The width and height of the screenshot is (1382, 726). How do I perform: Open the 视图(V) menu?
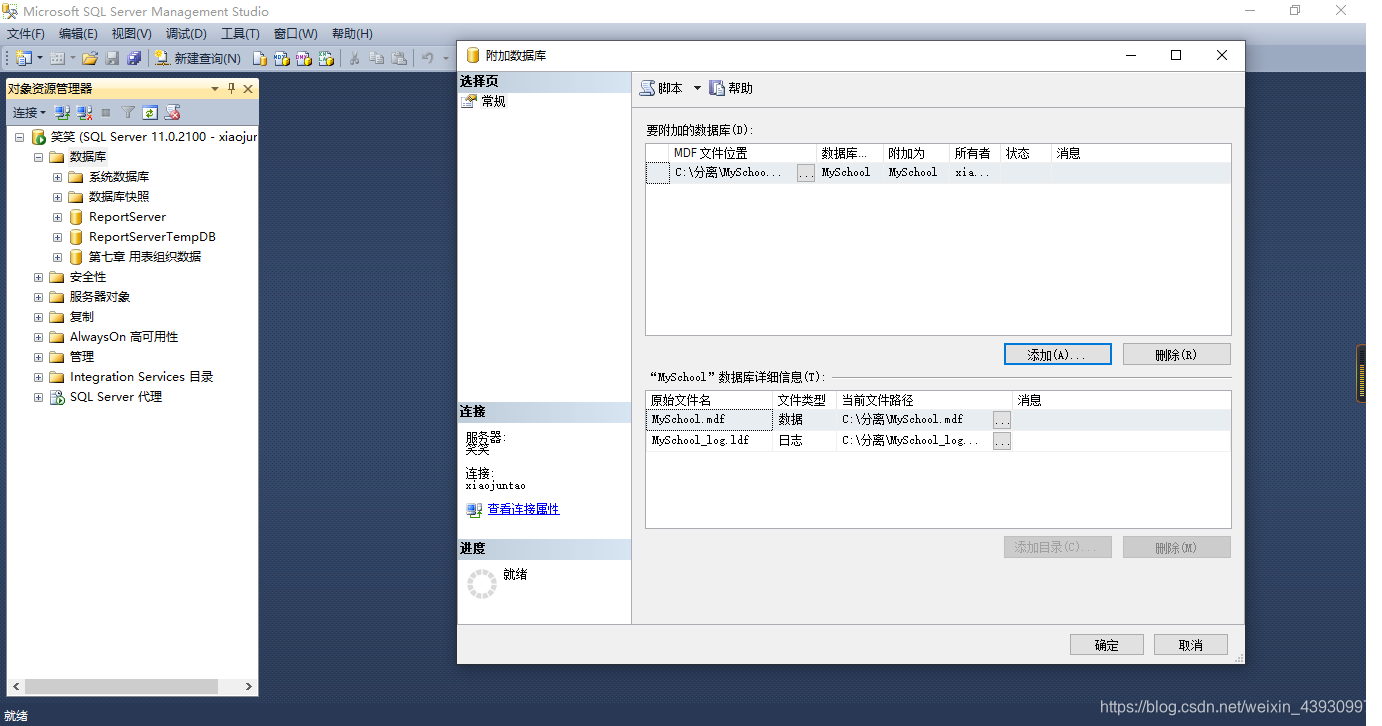(x=131, y=34)
